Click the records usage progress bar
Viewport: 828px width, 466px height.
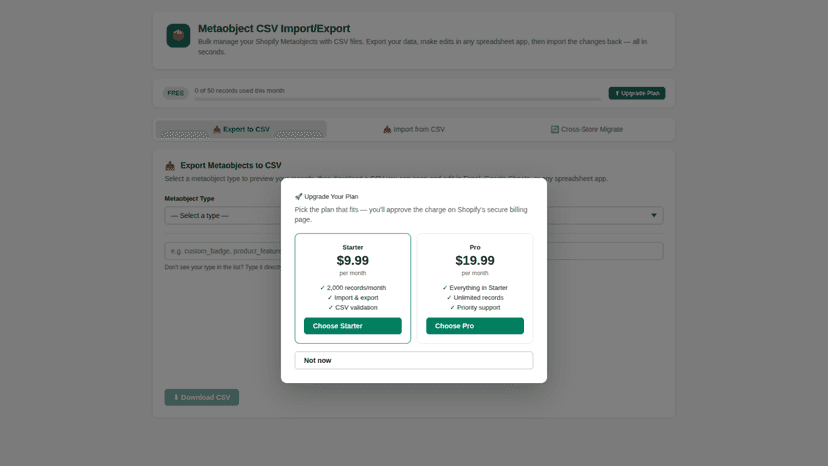tap(397, 99)
